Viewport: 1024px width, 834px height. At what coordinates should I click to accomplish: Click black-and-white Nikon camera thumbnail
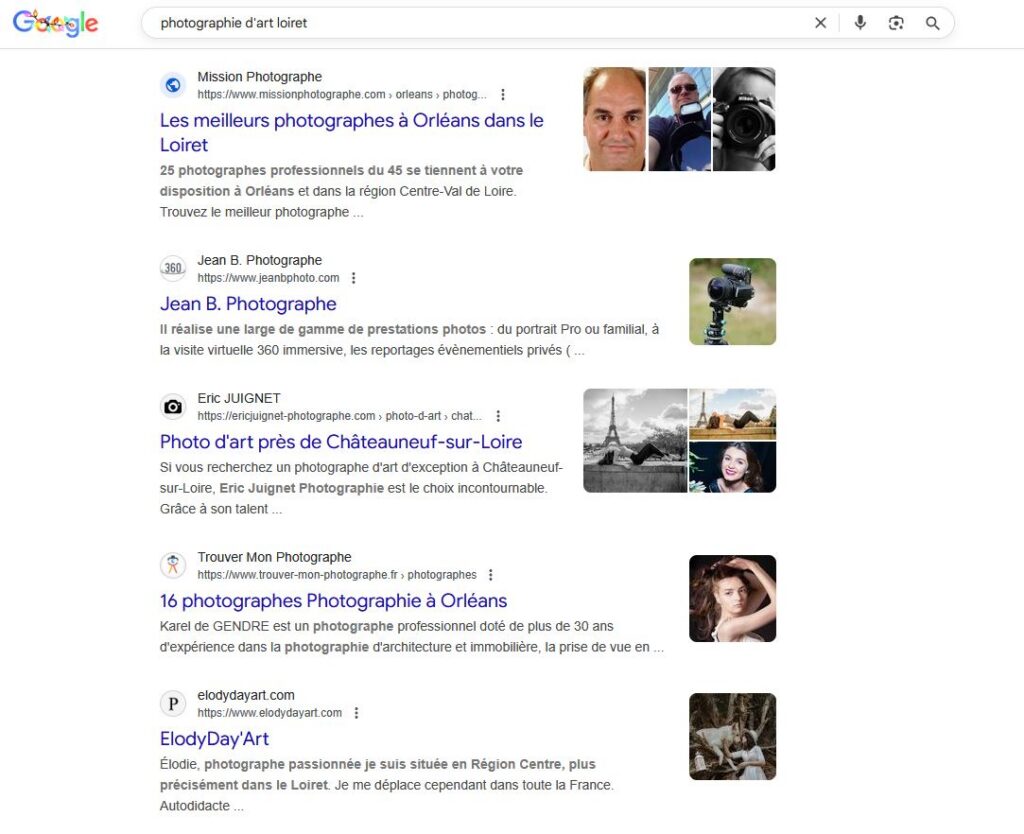[x=744, y=119]
